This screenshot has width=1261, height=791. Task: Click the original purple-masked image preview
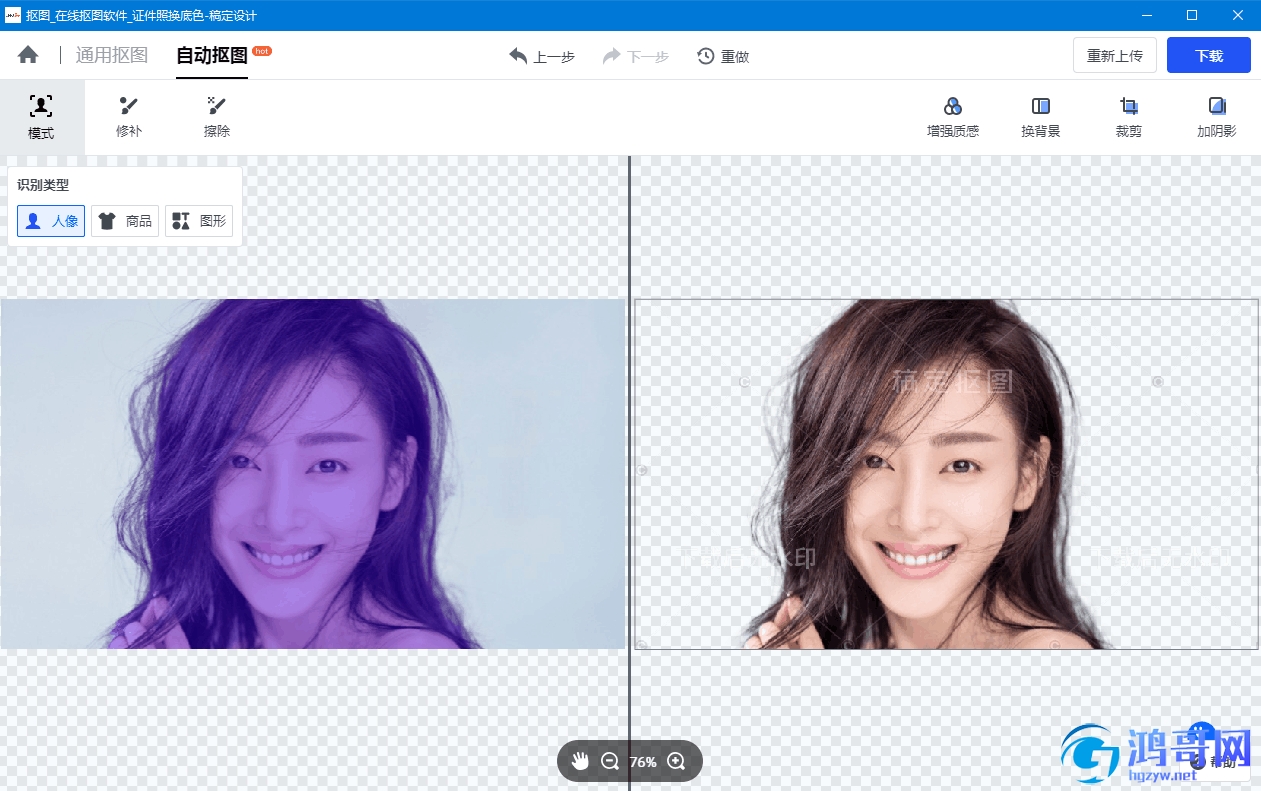point(313,474)
